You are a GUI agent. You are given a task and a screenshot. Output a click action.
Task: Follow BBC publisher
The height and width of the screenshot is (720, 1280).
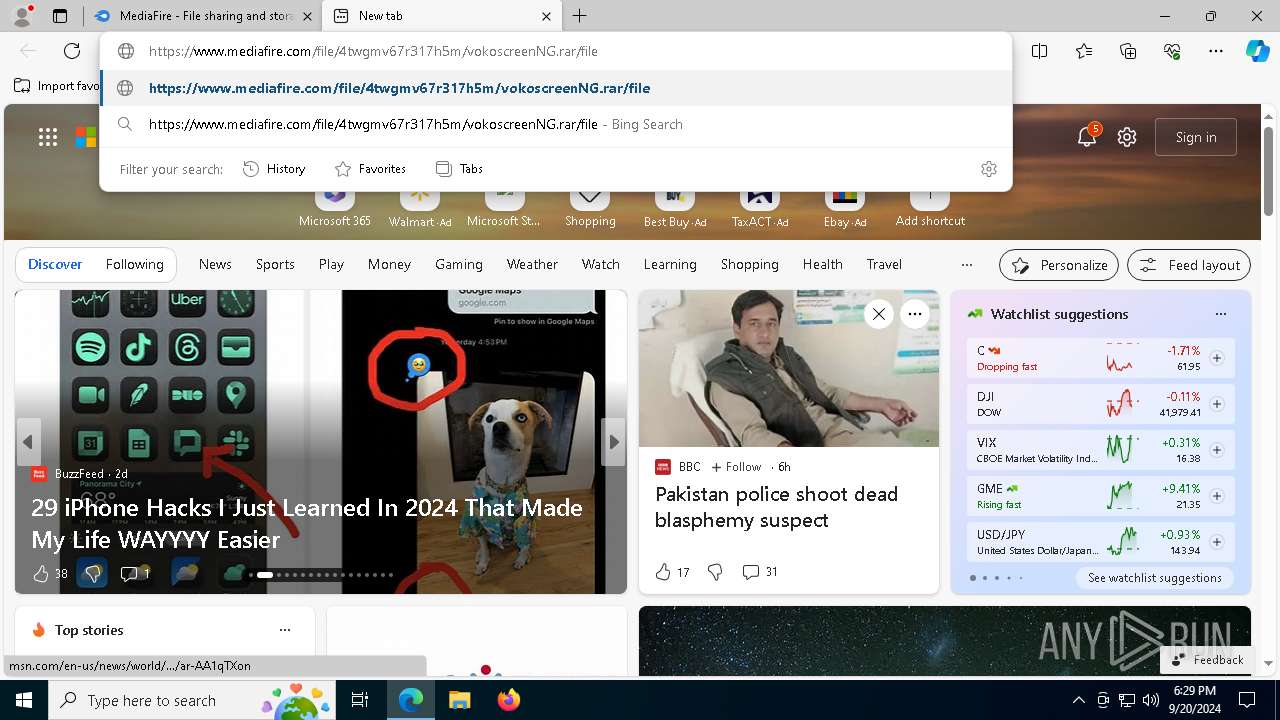pos(736,467)
